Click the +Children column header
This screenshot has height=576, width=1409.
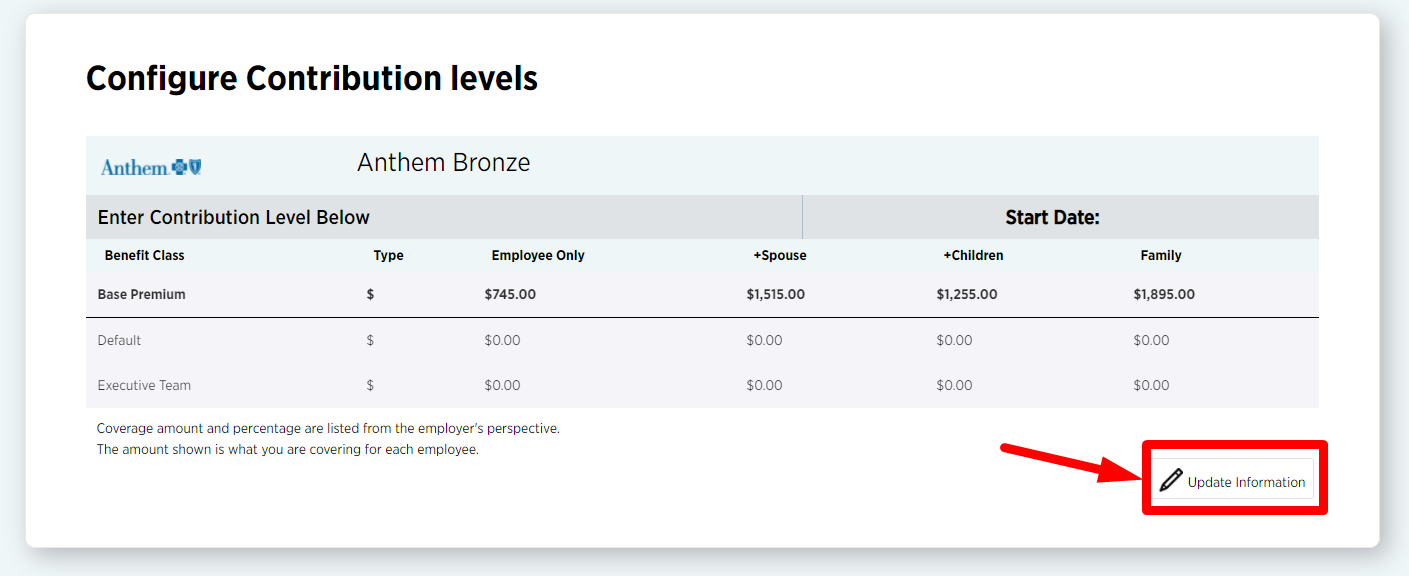pyautogui.click(x=973, y=255)
